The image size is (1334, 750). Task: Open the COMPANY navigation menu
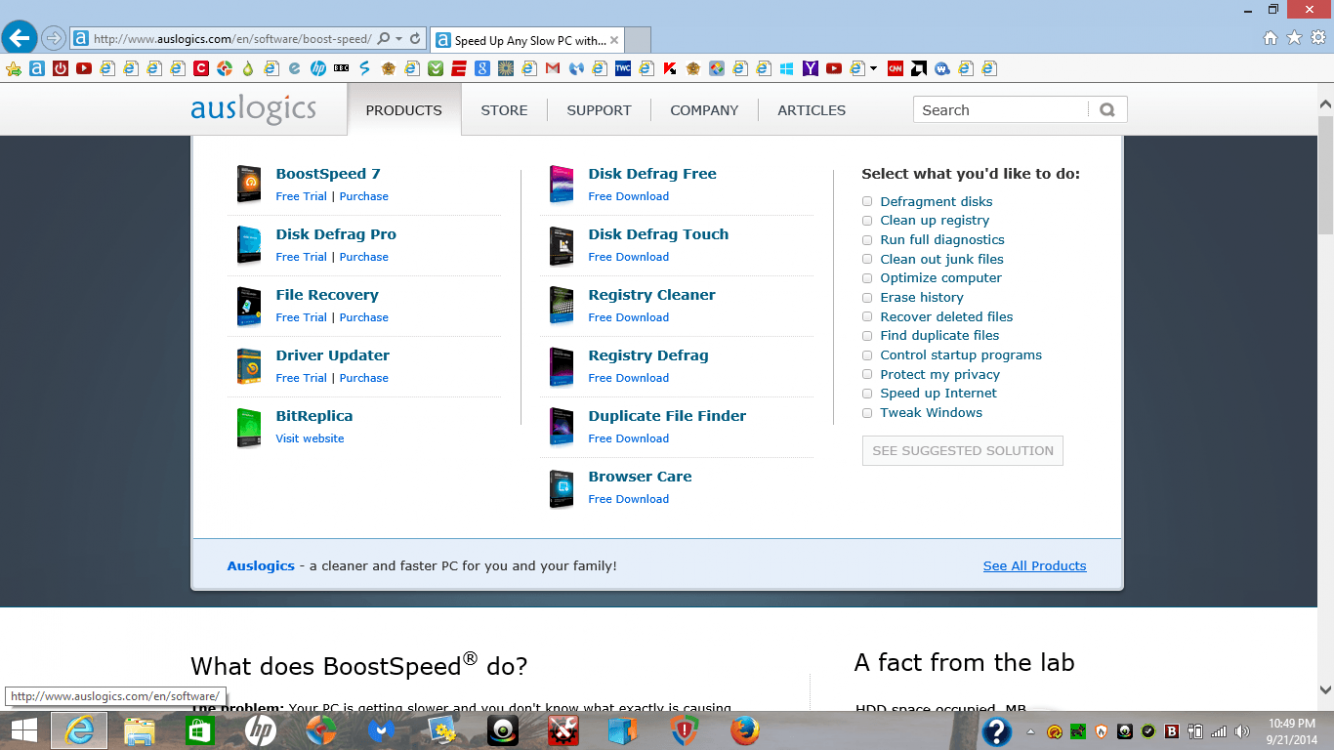point(704,110)
